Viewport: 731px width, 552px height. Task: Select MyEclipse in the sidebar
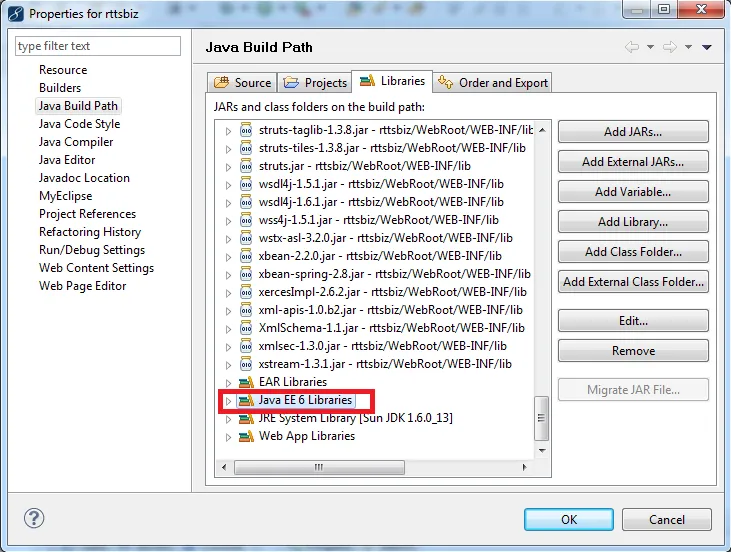coord(65,196)
